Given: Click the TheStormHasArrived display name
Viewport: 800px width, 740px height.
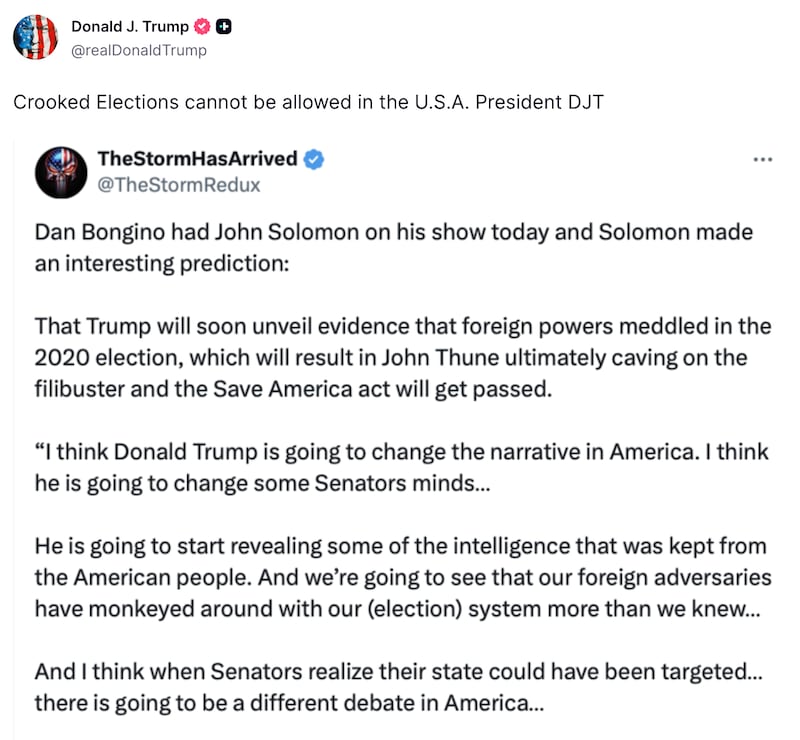Looking at the screenshot, I should 200,158.
